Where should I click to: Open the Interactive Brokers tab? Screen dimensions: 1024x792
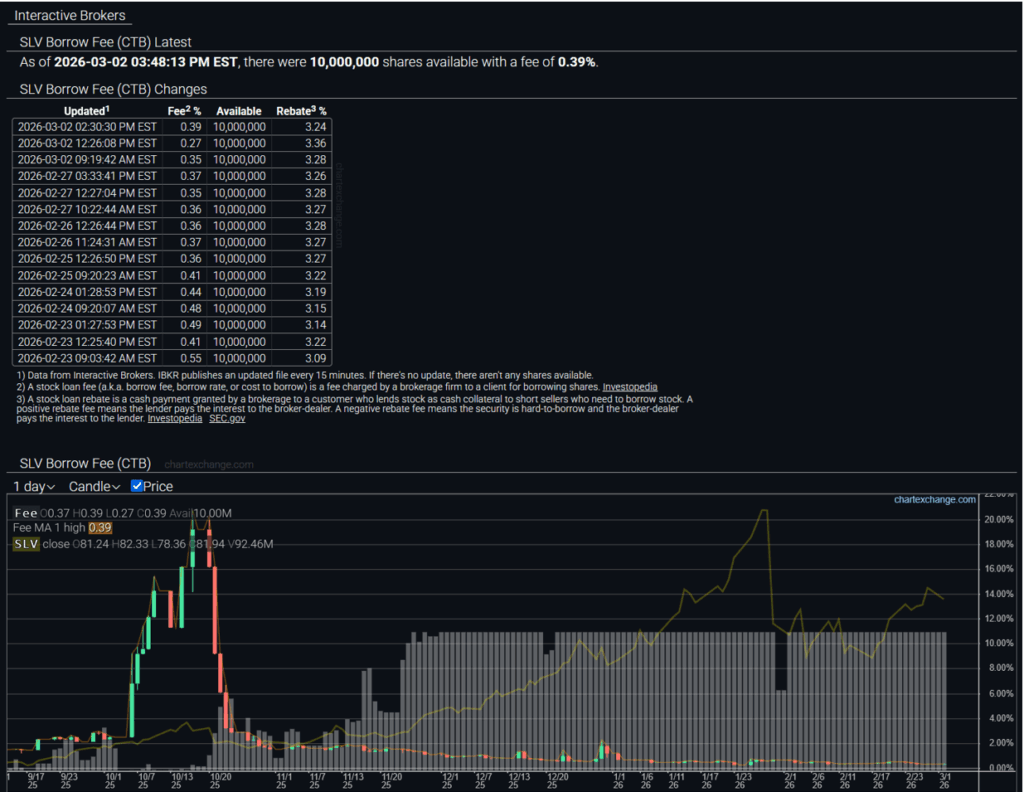coord(68,16)
